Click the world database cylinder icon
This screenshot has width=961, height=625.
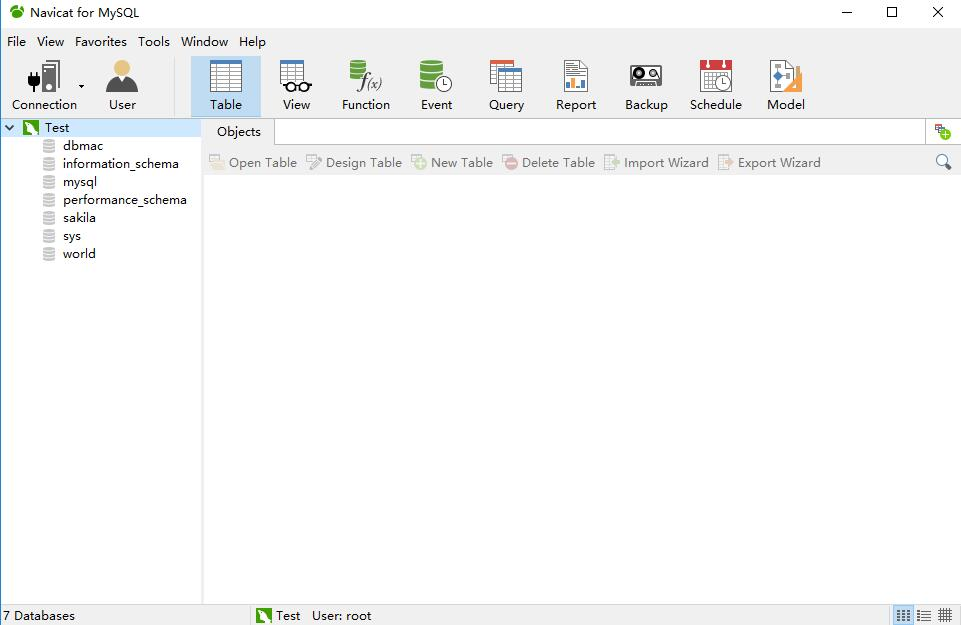(x=49, y=254)
